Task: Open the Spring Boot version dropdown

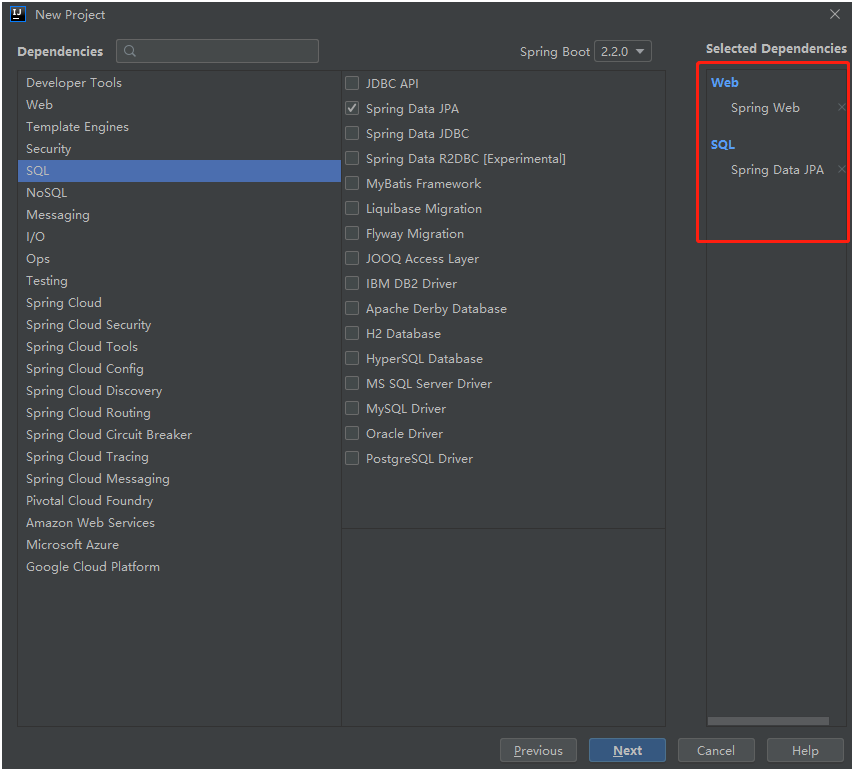Action: [x=623, y=51]
